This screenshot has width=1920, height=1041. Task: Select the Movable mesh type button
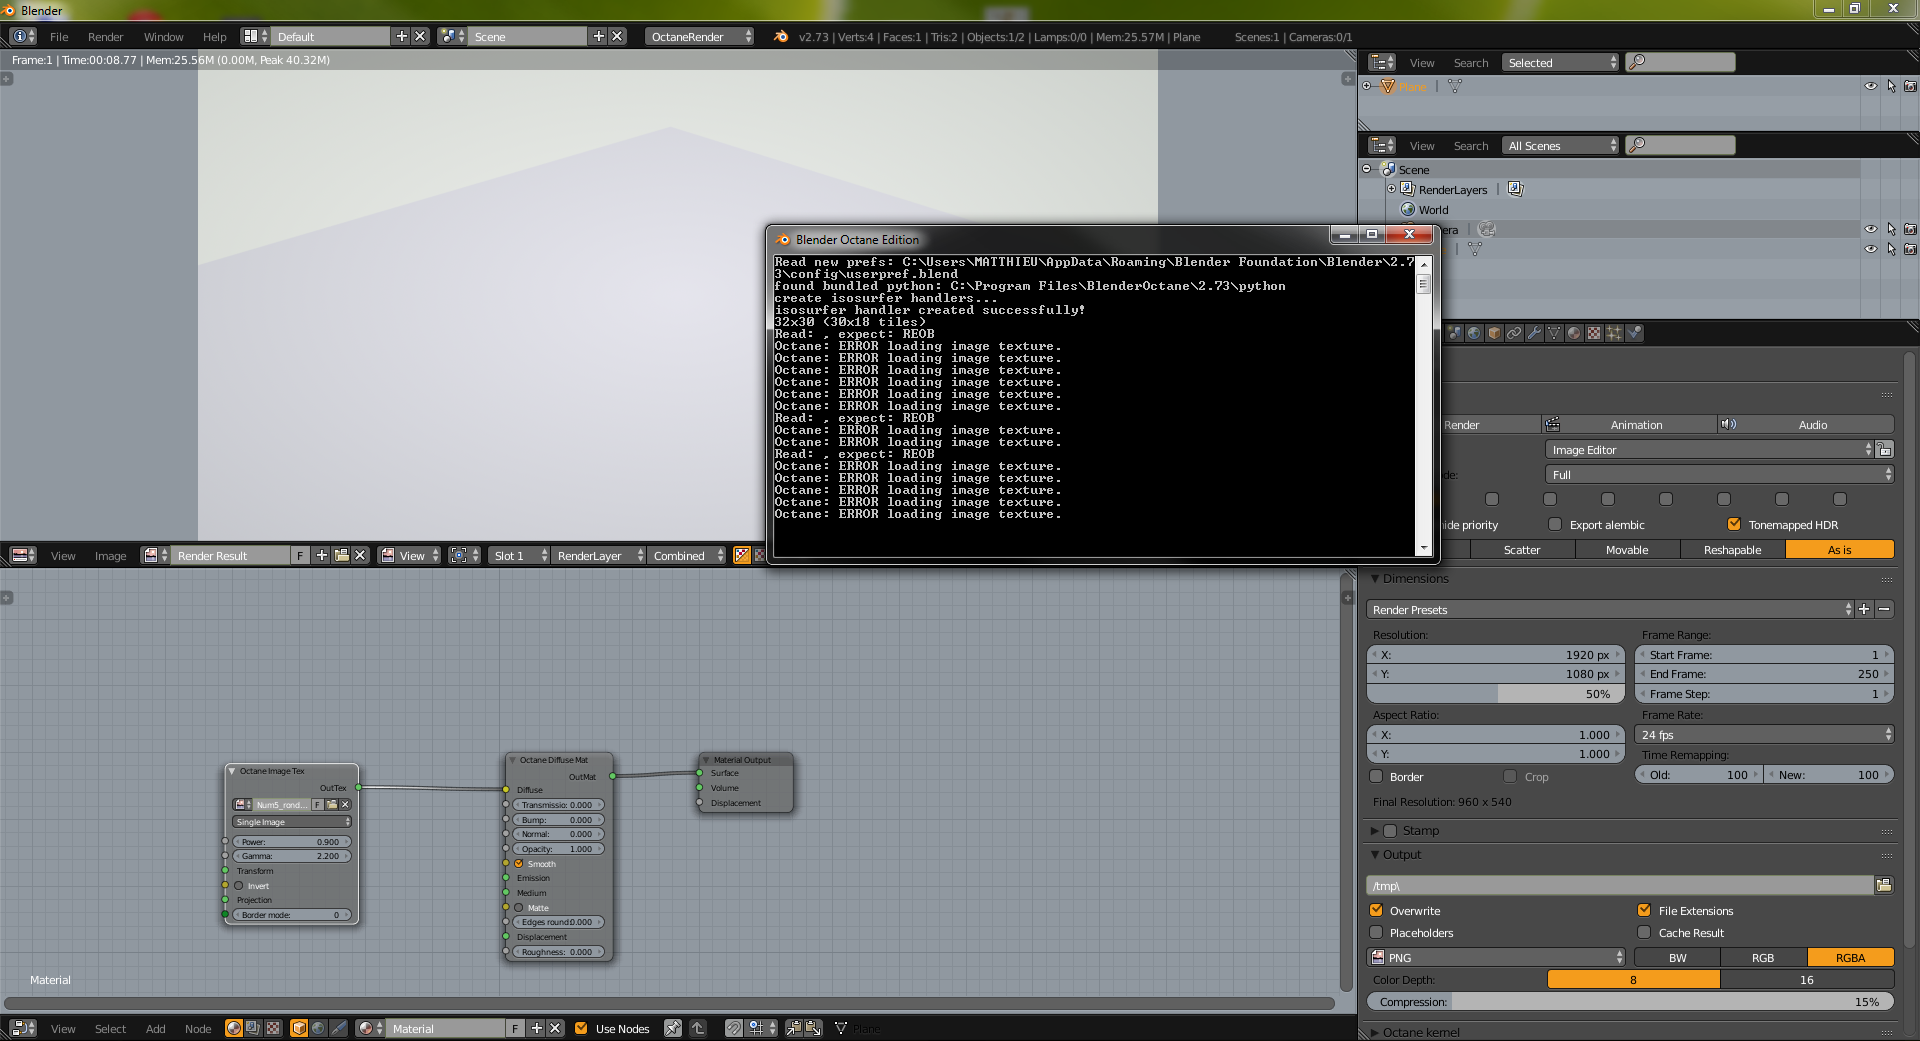(x=1627, y=550)
